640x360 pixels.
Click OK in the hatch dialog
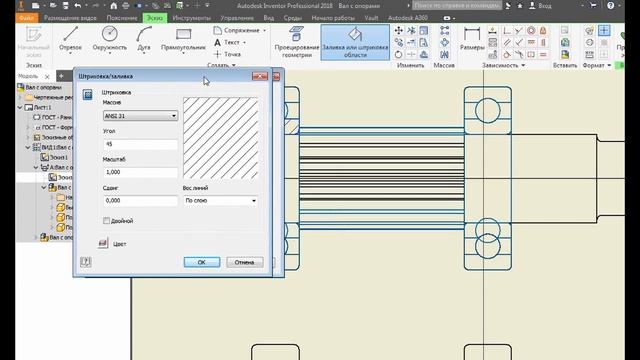point(202,262)
